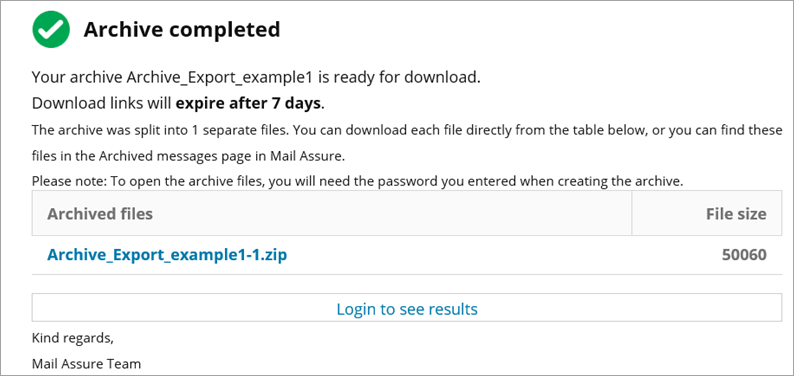
Task: Click the password note paragraph
Action: coord(358,181)
